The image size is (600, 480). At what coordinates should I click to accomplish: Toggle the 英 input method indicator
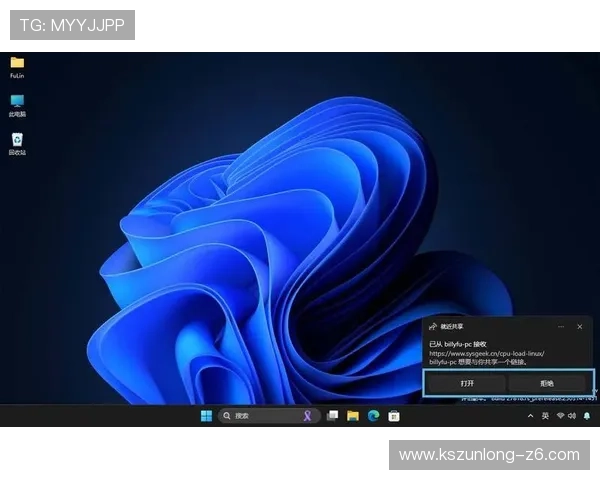[545, 415]
